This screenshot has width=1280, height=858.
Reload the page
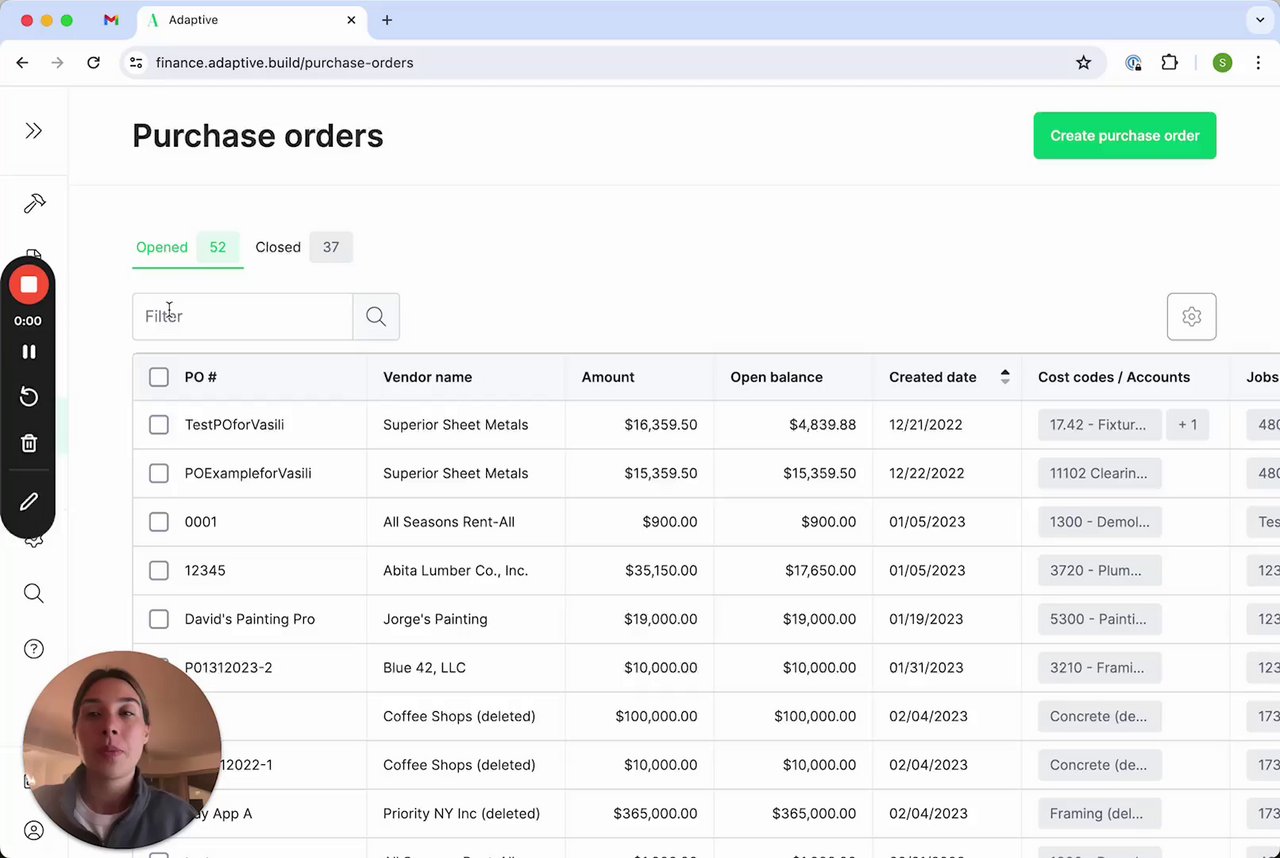[93, 63]
